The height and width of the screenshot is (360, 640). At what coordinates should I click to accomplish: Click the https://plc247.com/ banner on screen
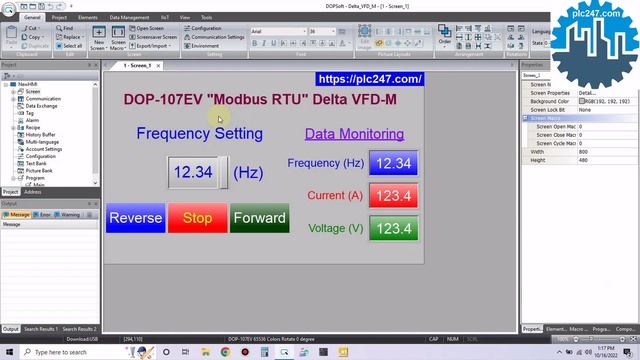tap(370, 79)
